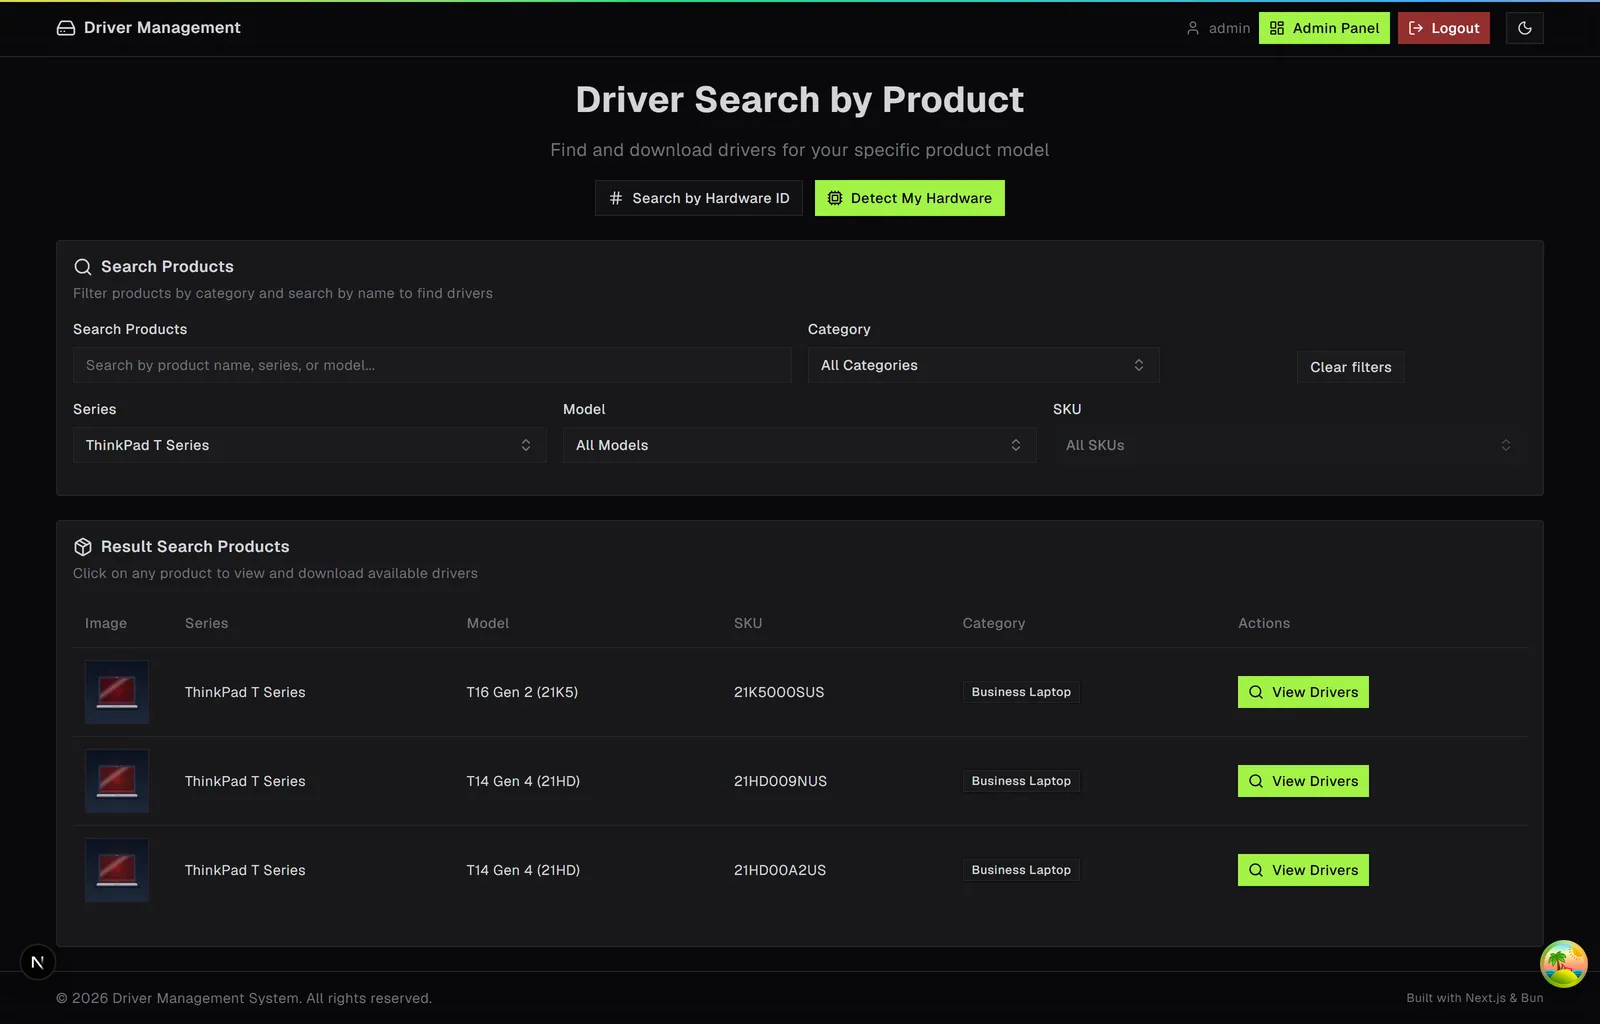Expand the ThinkPad T Series dropdown
This screenshot has width=1600, height=1024.
pyautogui.click(x=310, y=445)
